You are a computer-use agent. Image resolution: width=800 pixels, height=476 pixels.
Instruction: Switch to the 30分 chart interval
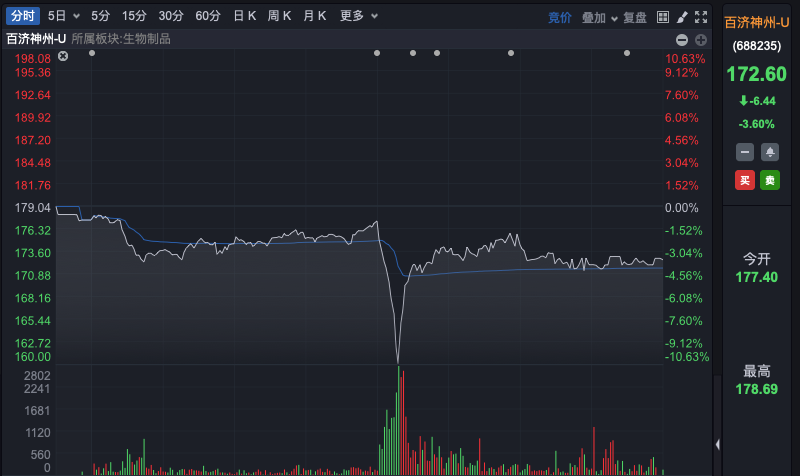[171, 16]
